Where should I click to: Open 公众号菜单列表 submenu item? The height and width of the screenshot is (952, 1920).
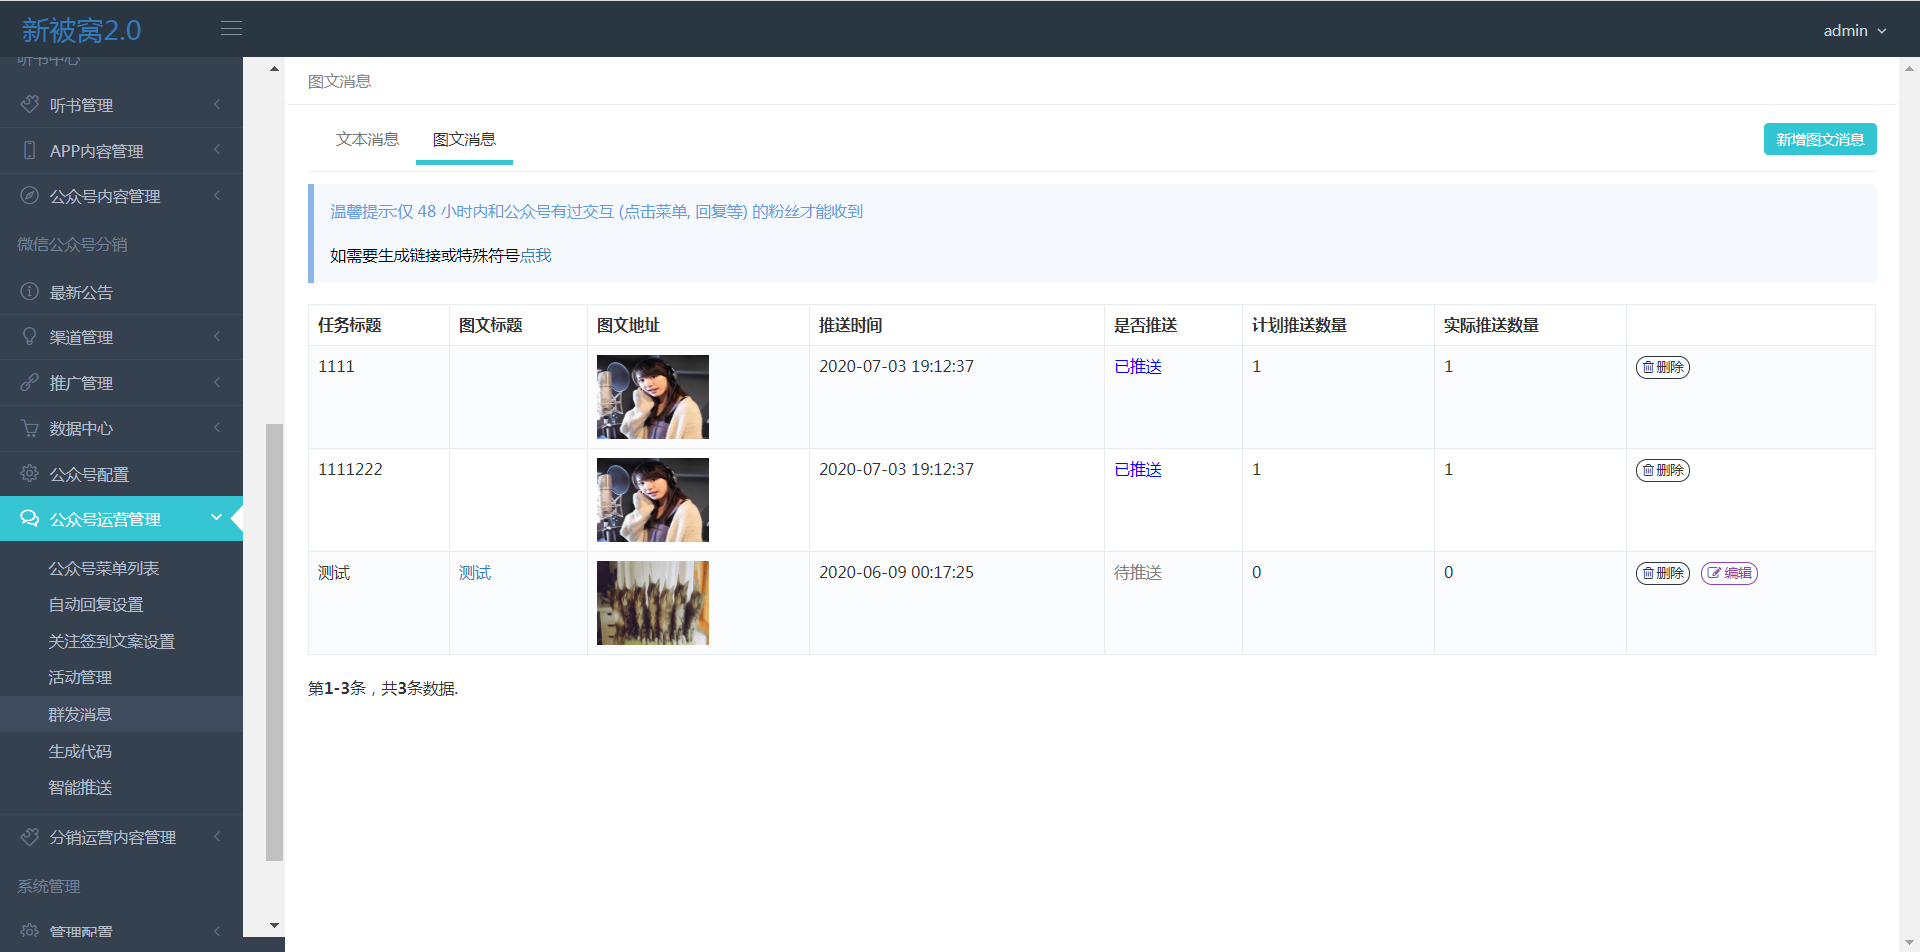104,568
